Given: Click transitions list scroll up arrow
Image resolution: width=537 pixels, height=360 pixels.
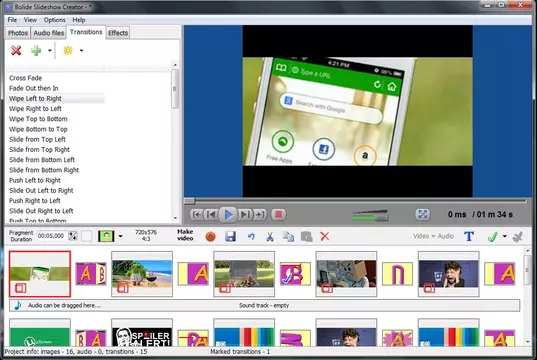Looking at the screenshot, I should coord(175,65).
